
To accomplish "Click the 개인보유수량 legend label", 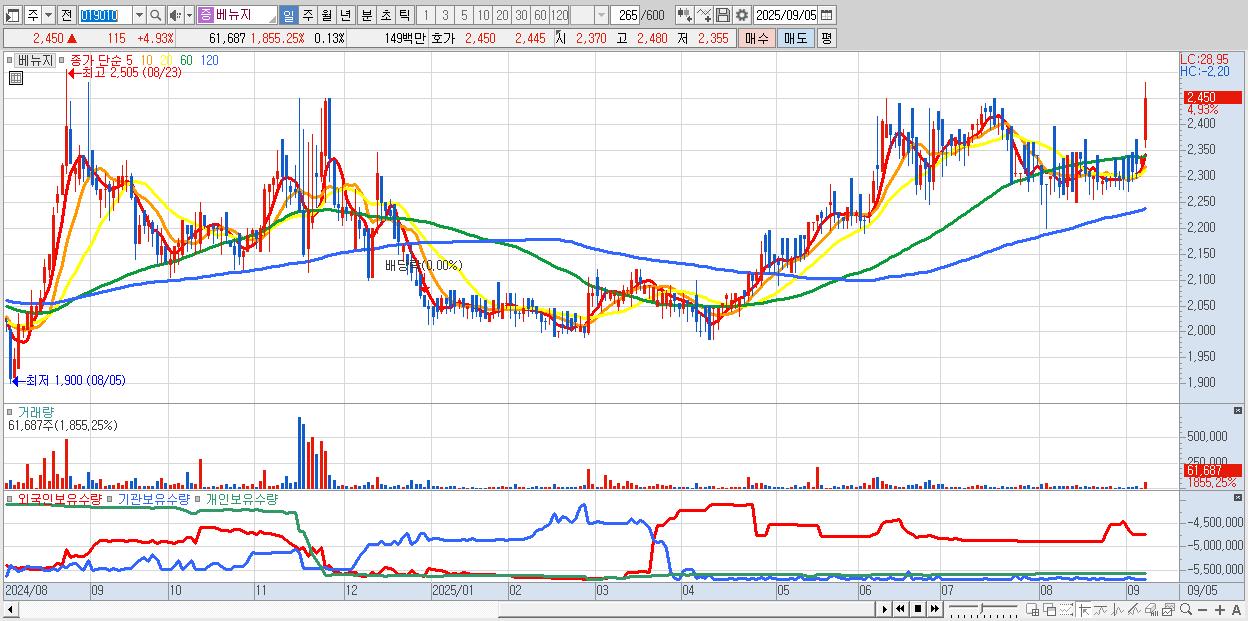I will [241, 499].
